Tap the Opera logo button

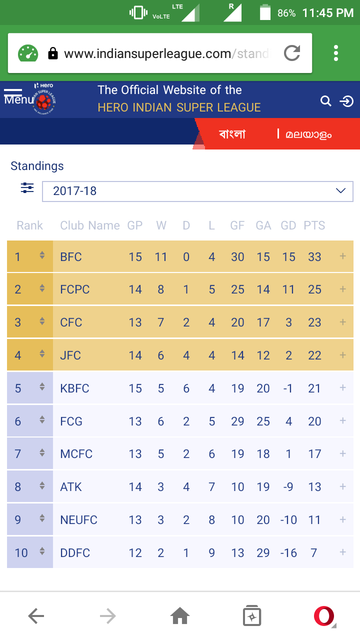[324, 616]
